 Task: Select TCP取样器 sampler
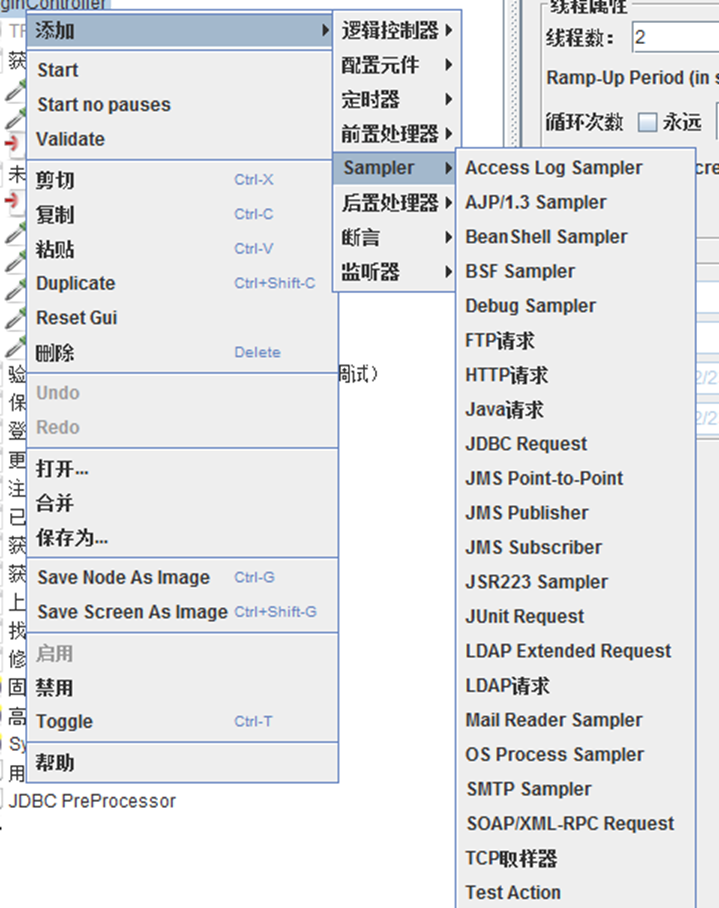pyautogui.click(x=576, y=858)
